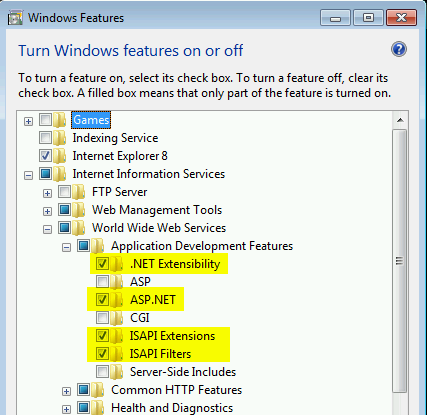Click the Common HTTP Features folder icon
427x415 pixels.
point(98,390)
